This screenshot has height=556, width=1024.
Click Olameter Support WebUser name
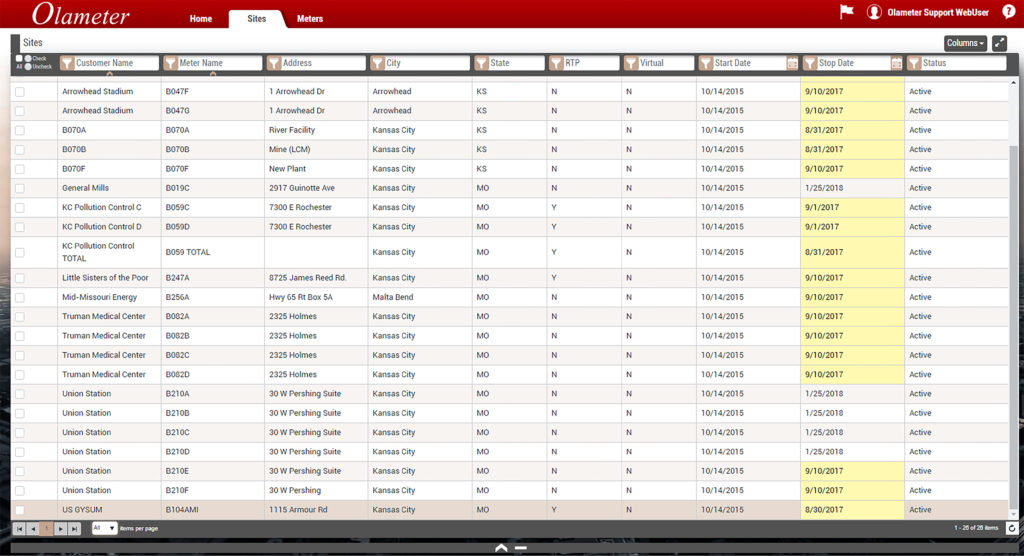coord(938,12)
